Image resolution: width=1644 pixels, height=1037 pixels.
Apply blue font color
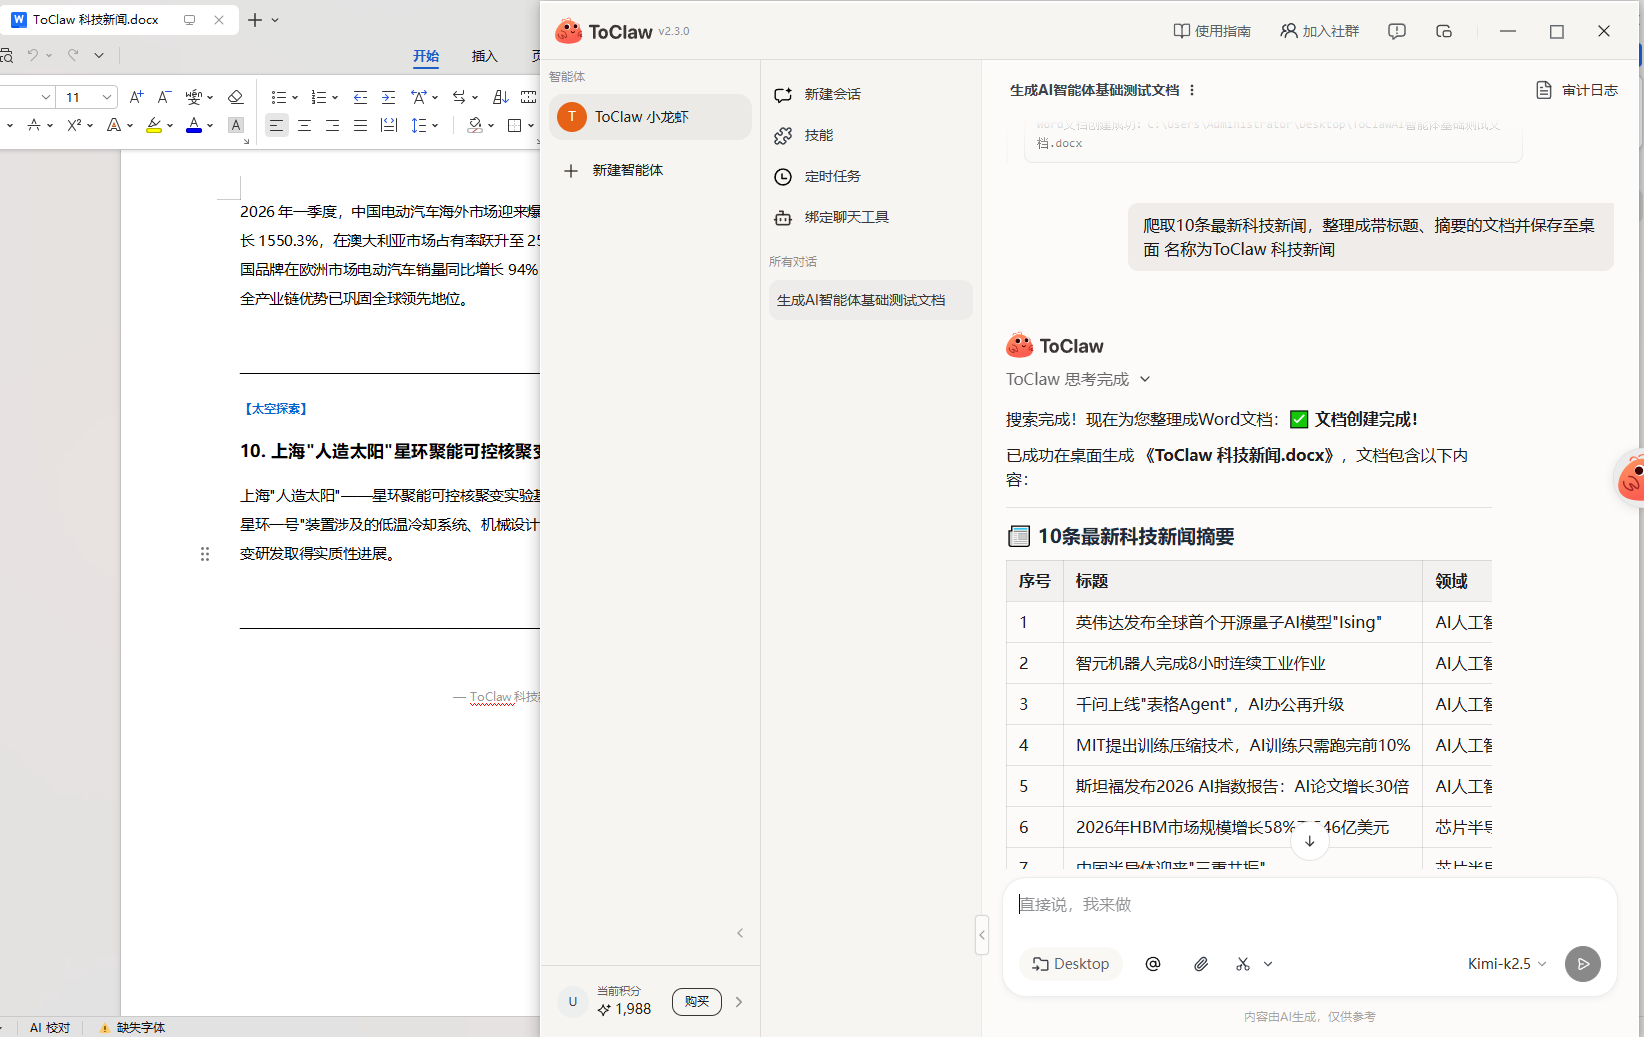click(x=194, y=125)
